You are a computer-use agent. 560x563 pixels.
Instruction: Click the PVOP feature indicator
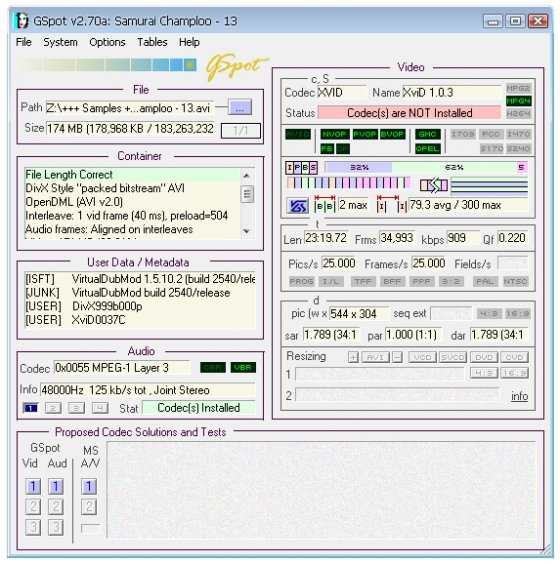tap(365, 134)
